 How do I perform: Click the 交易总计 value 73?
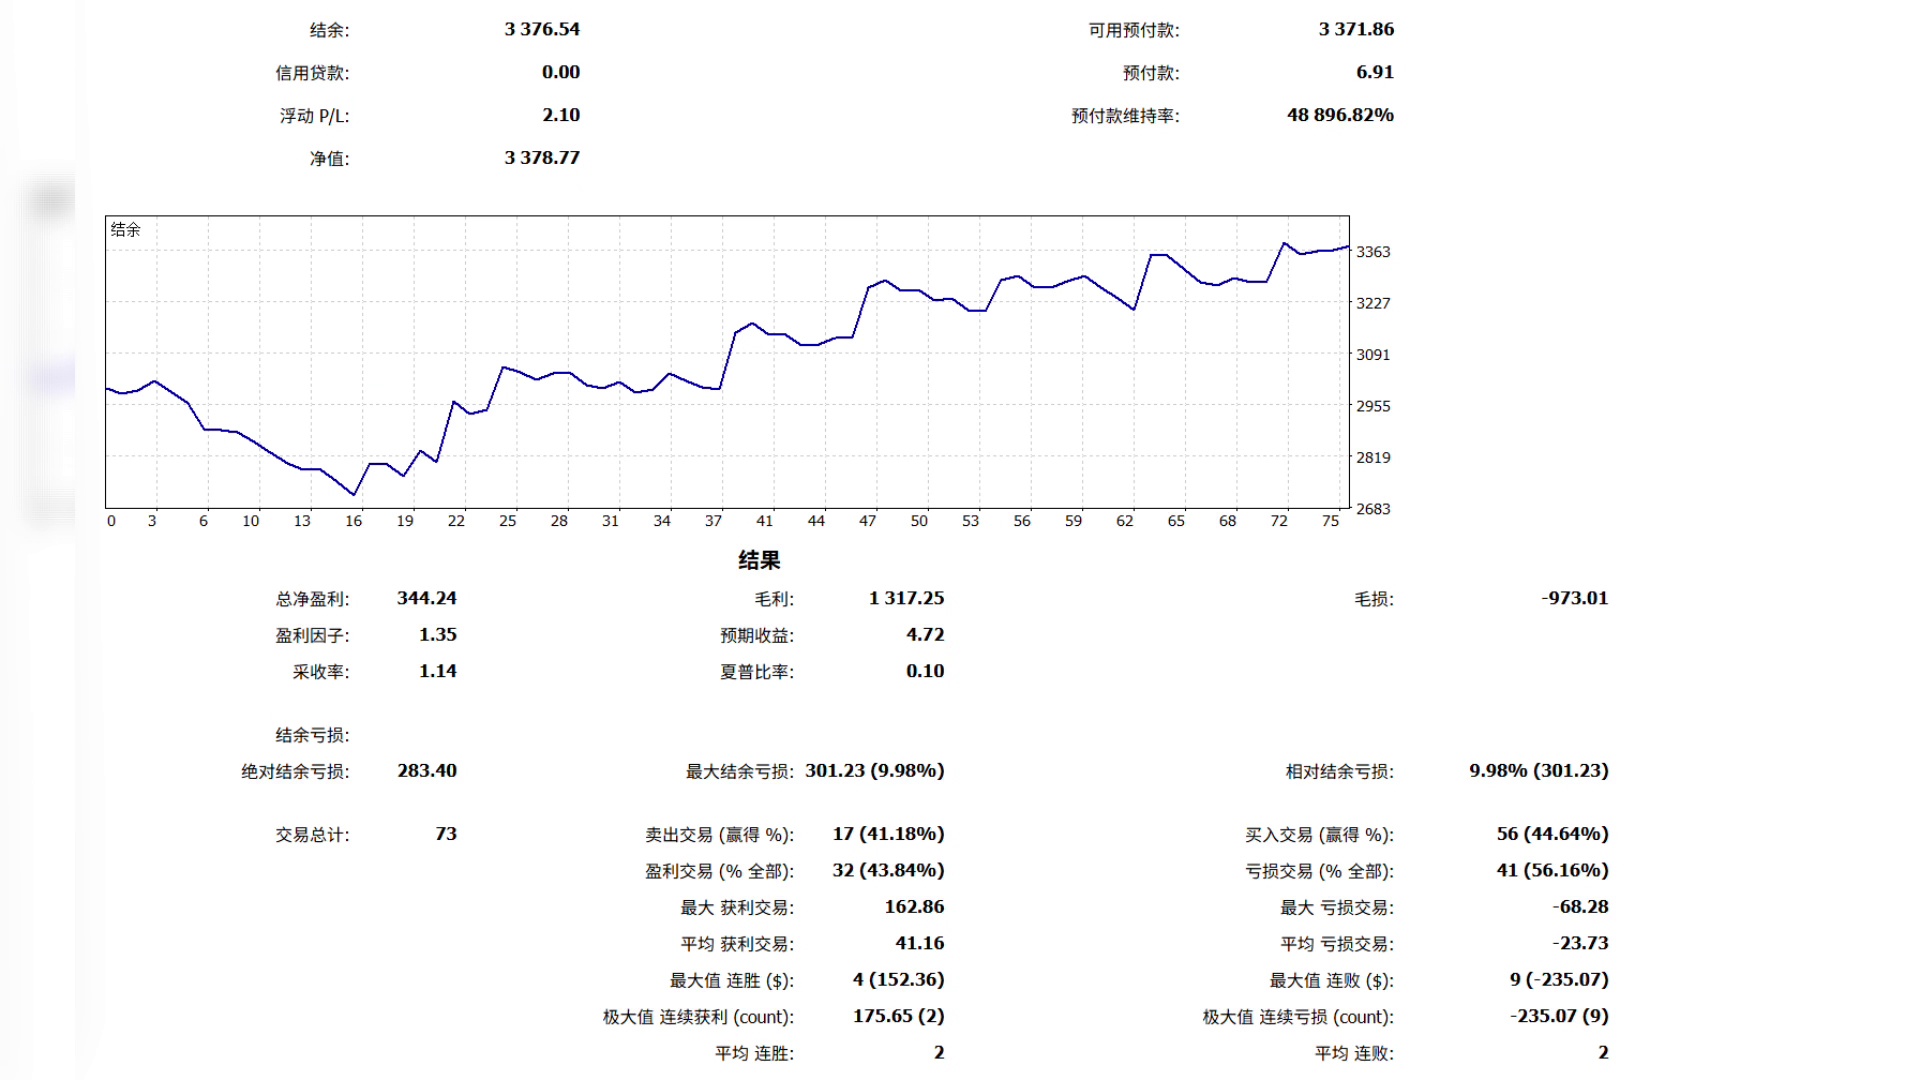click(446, 834)
